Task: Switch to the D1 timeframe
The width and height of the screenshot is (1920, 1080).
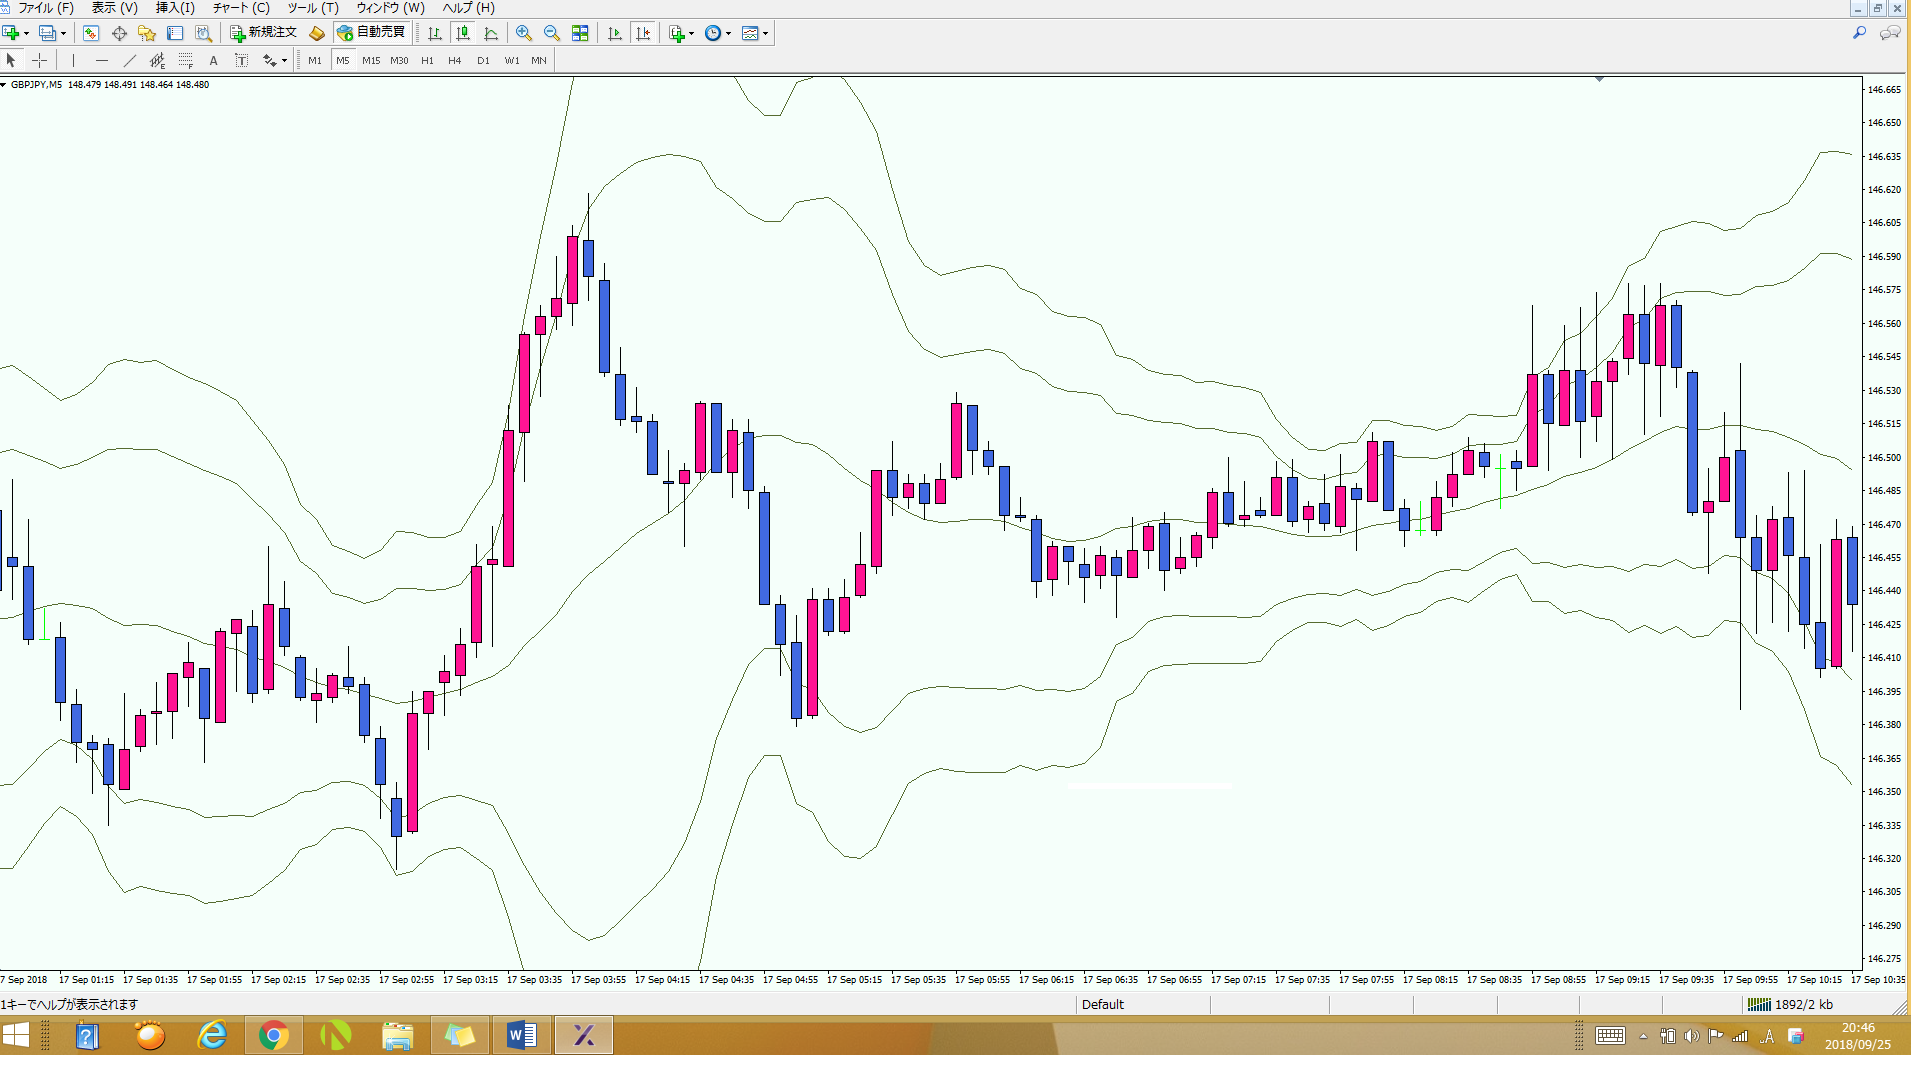Action: coord(483,61)
